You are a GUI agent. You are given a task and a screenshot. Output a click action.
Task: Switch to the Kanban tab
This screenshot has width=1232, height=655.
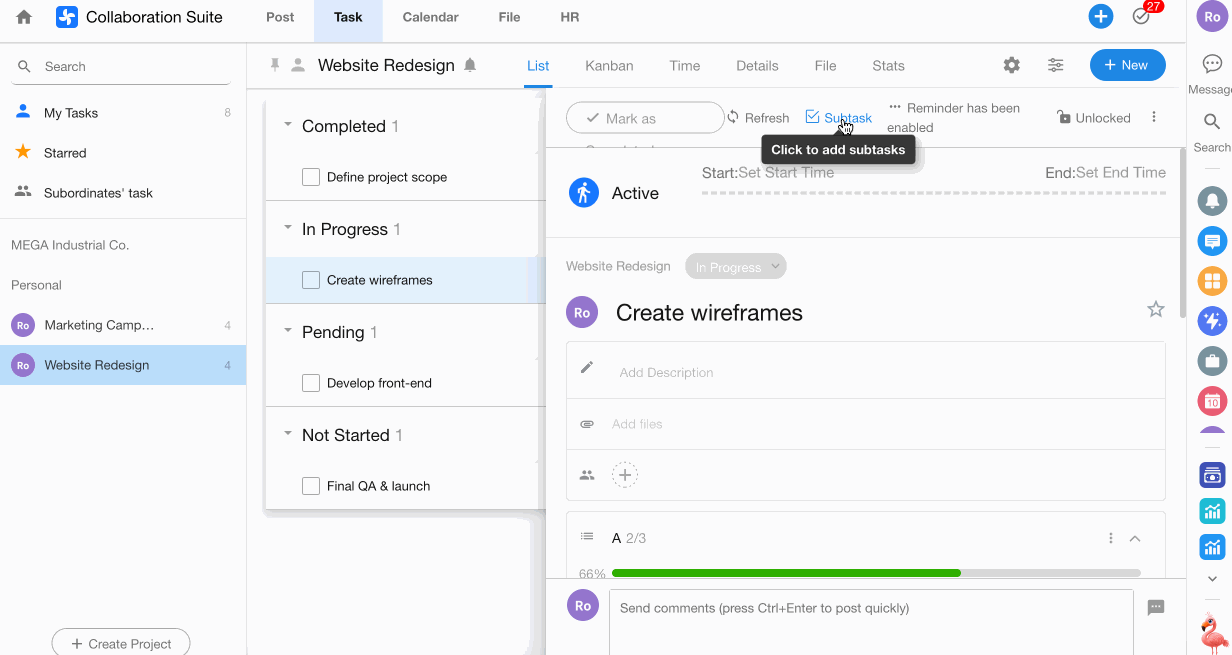pyautogui.click(x=609, y=66)
